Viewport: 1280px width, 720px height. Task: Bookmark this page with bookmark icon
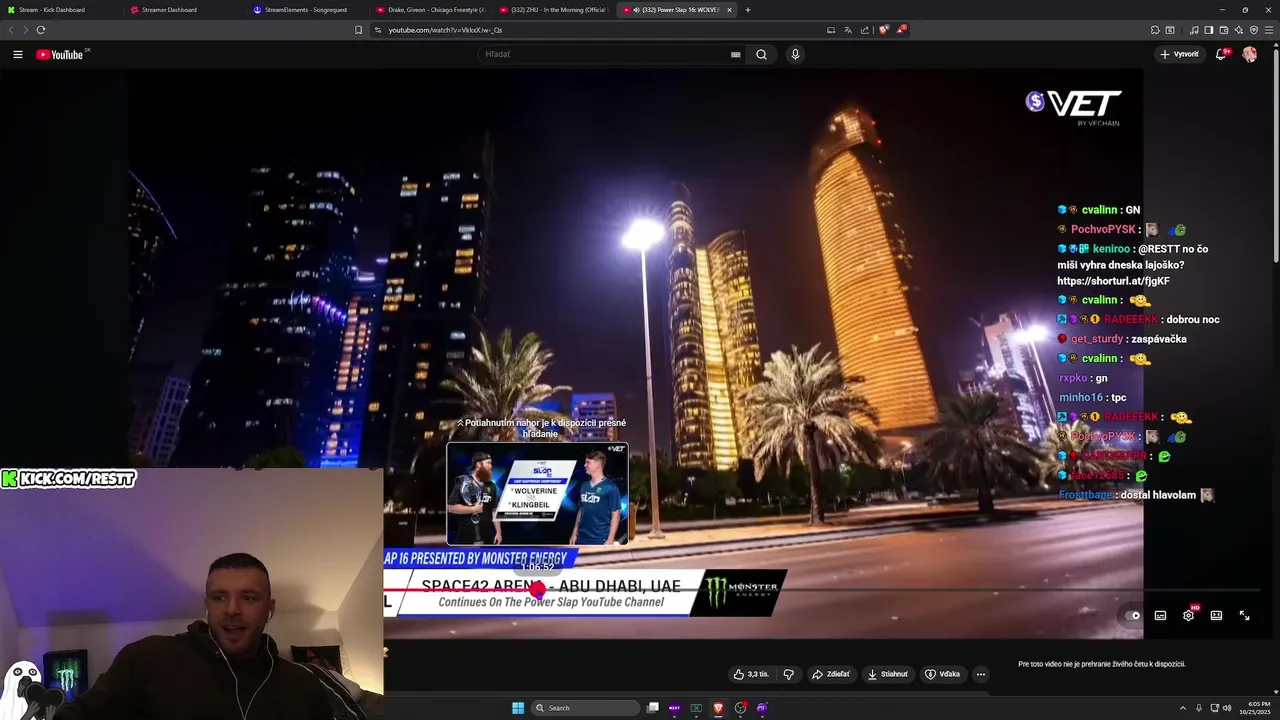tap(359, 30)
